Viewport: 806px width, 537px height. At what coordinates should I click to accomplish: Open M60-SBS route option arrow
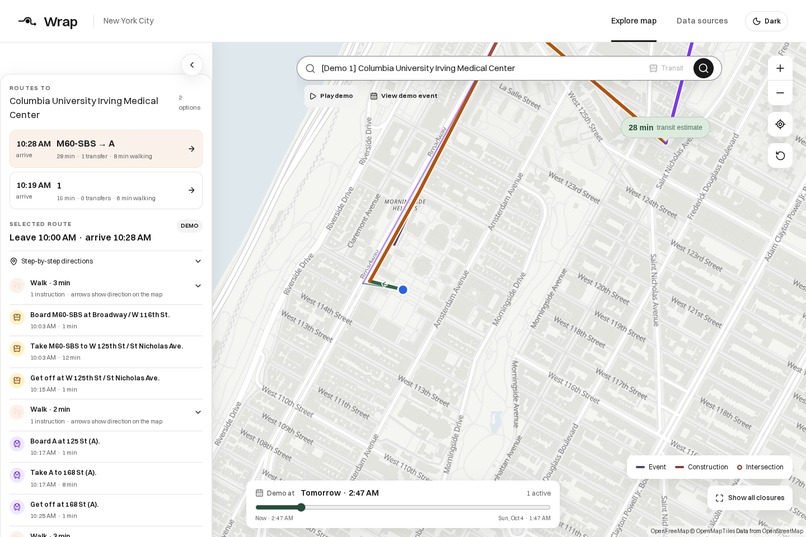[191, 149]
